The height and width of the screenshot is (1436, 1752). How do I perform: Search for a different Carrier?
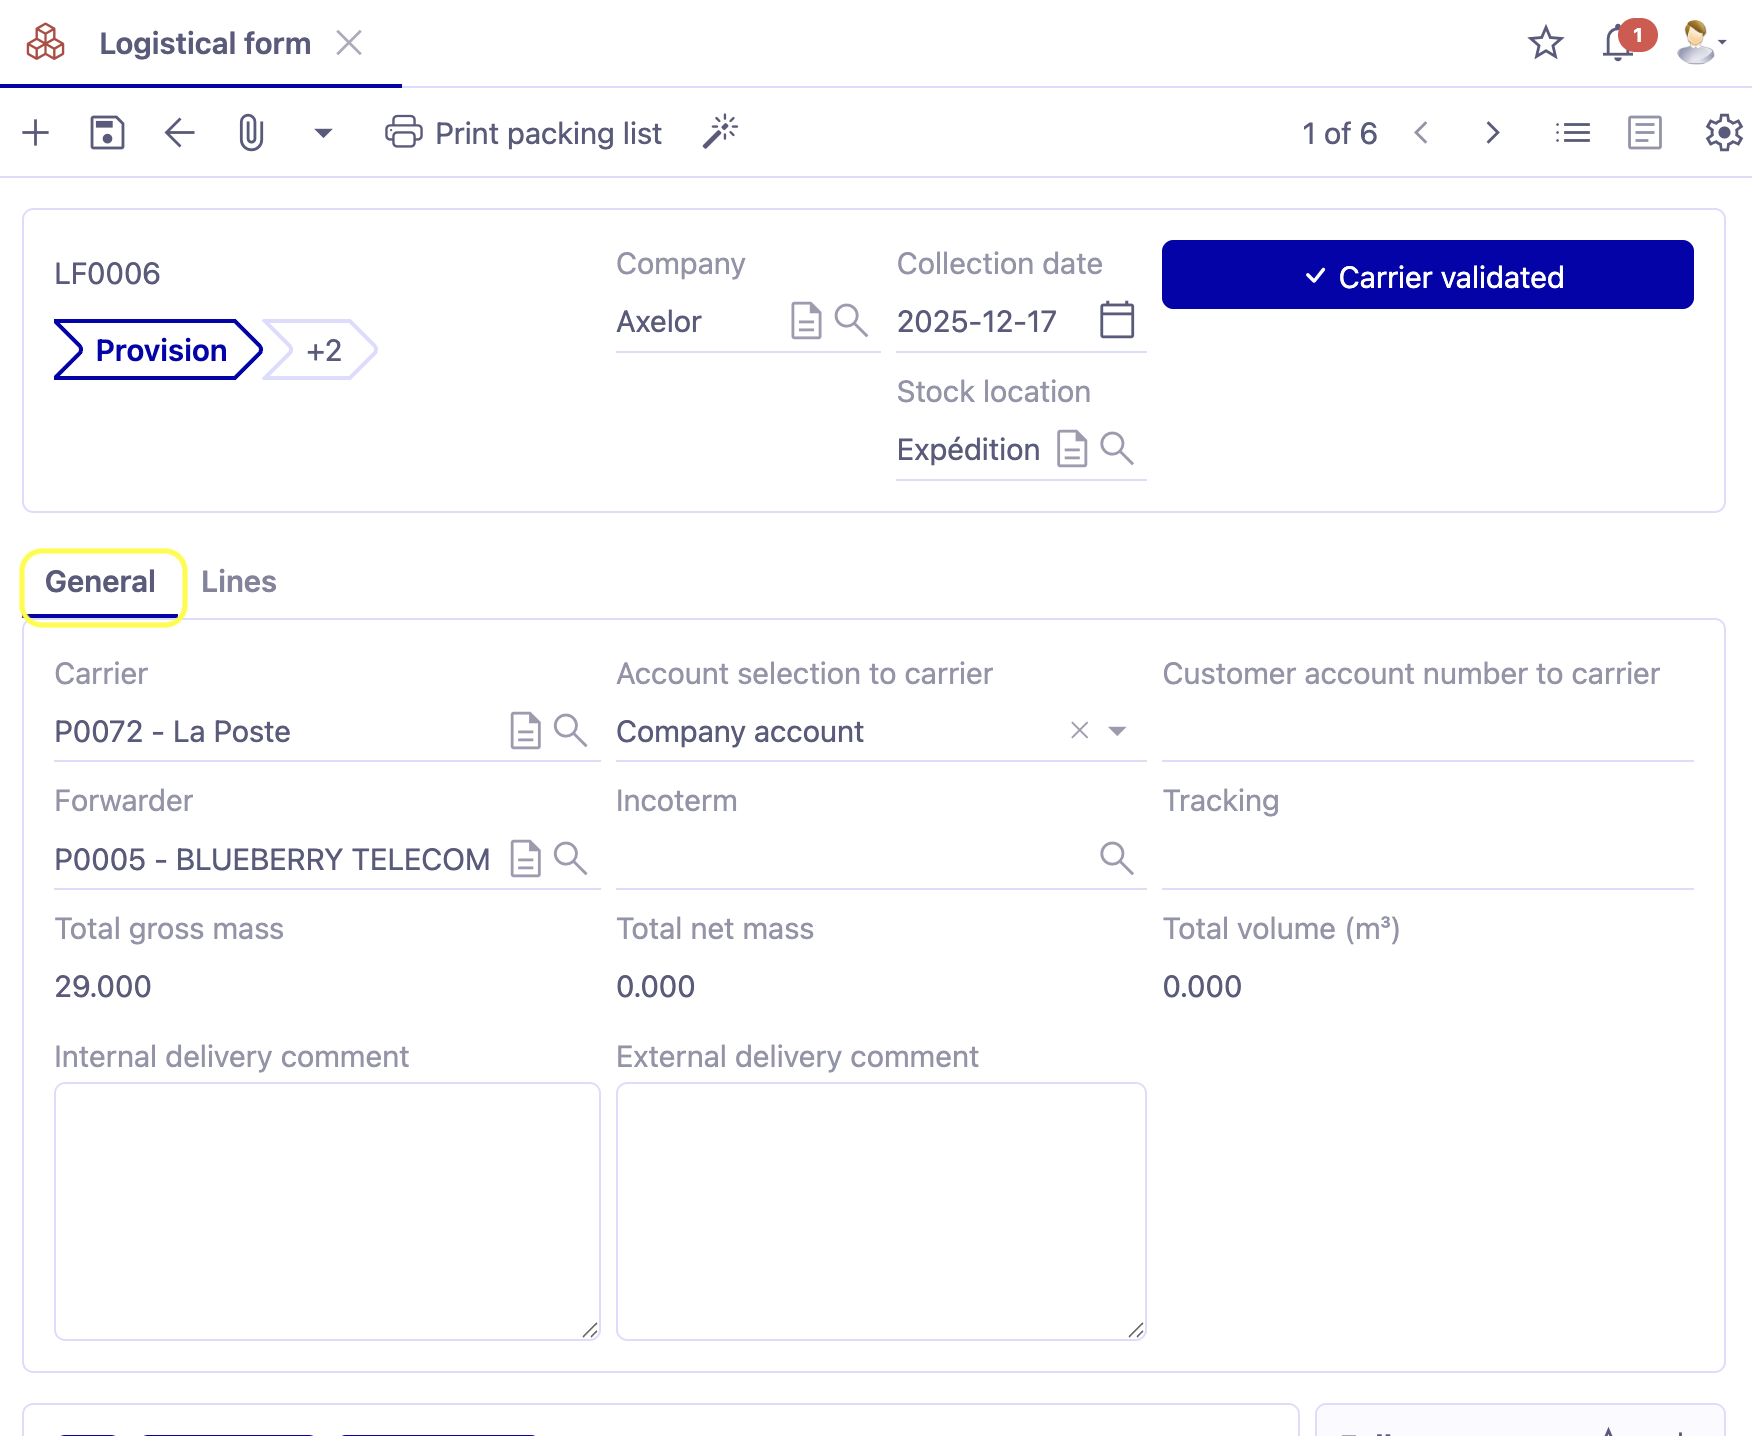pos(571,730)
